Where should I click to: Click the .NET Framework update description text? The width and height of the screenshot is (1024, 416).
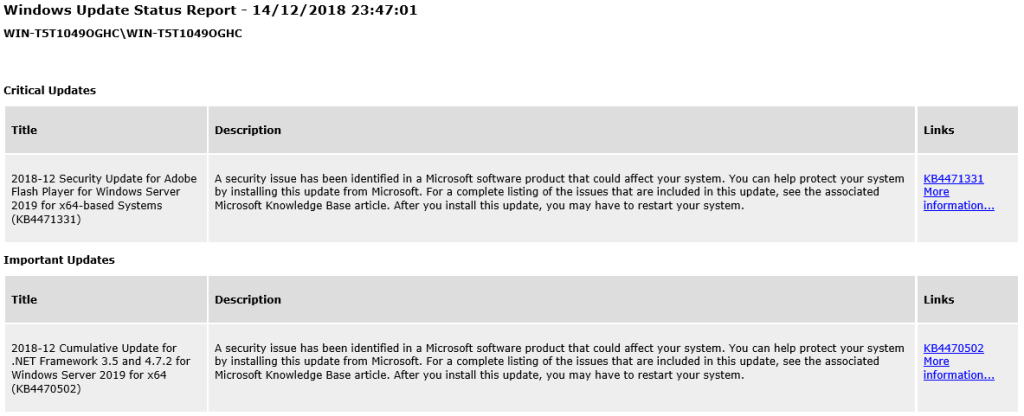coord(560,362)
